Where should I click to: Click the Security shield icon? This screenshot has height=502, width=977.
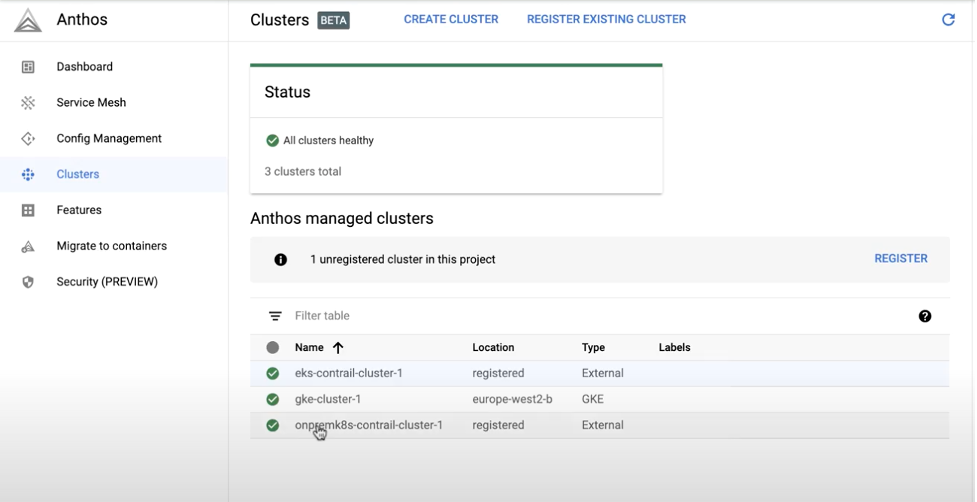click(28, 282)
